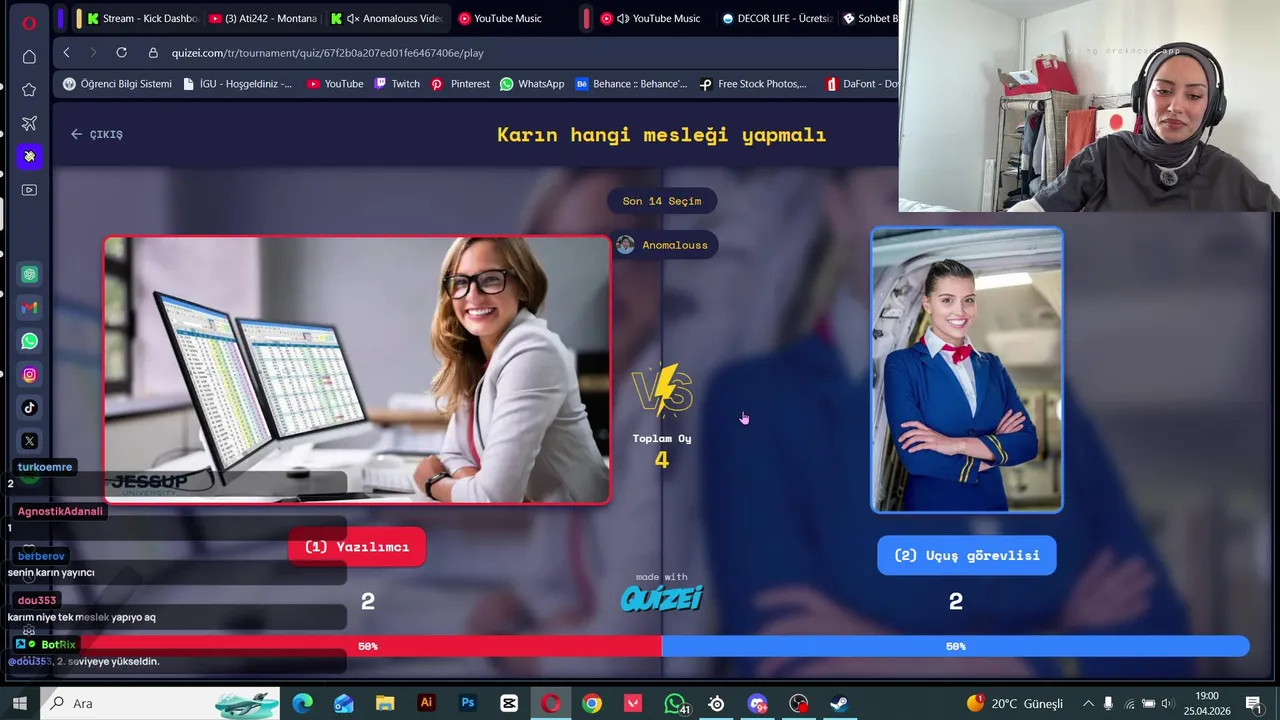Switch to Anomalouss Video tab
This screenshot has height=720, width=1280.
(387, 18)
